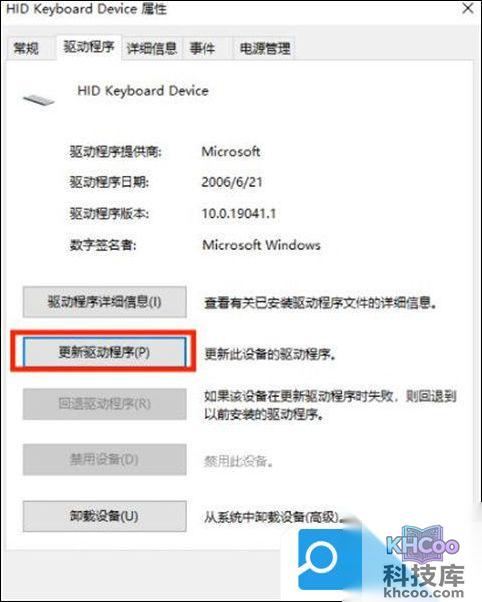Image resolution: width=482 pixels, height=602 pixels.
Task: Click 卸载设备(U) to uninstall the device
Action: pos(104,516)
